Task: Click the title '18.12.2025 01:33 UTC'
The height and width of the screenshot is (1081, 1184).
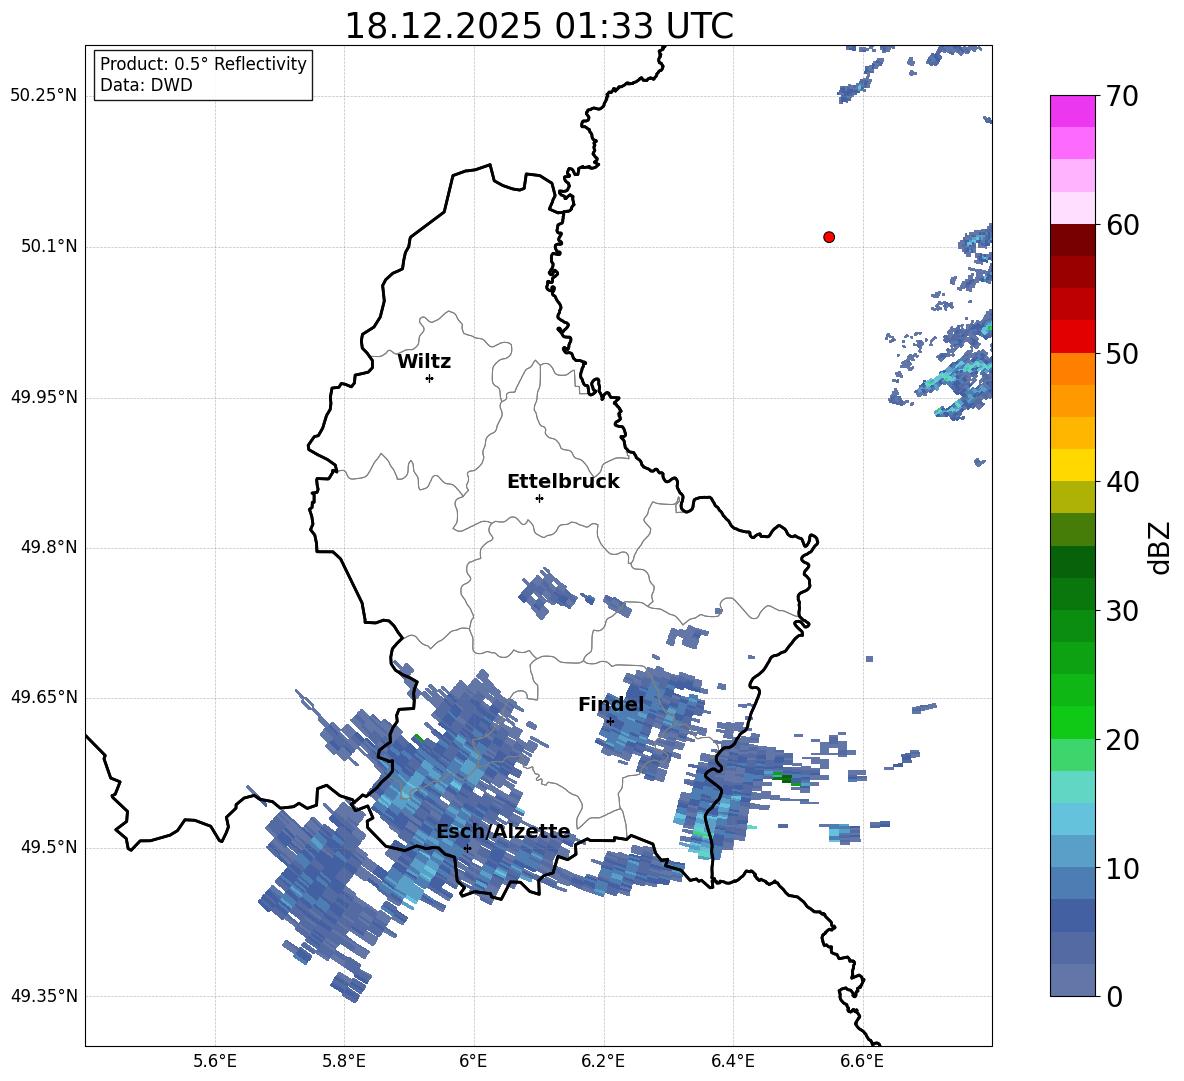Action: [x=539, y=26]
